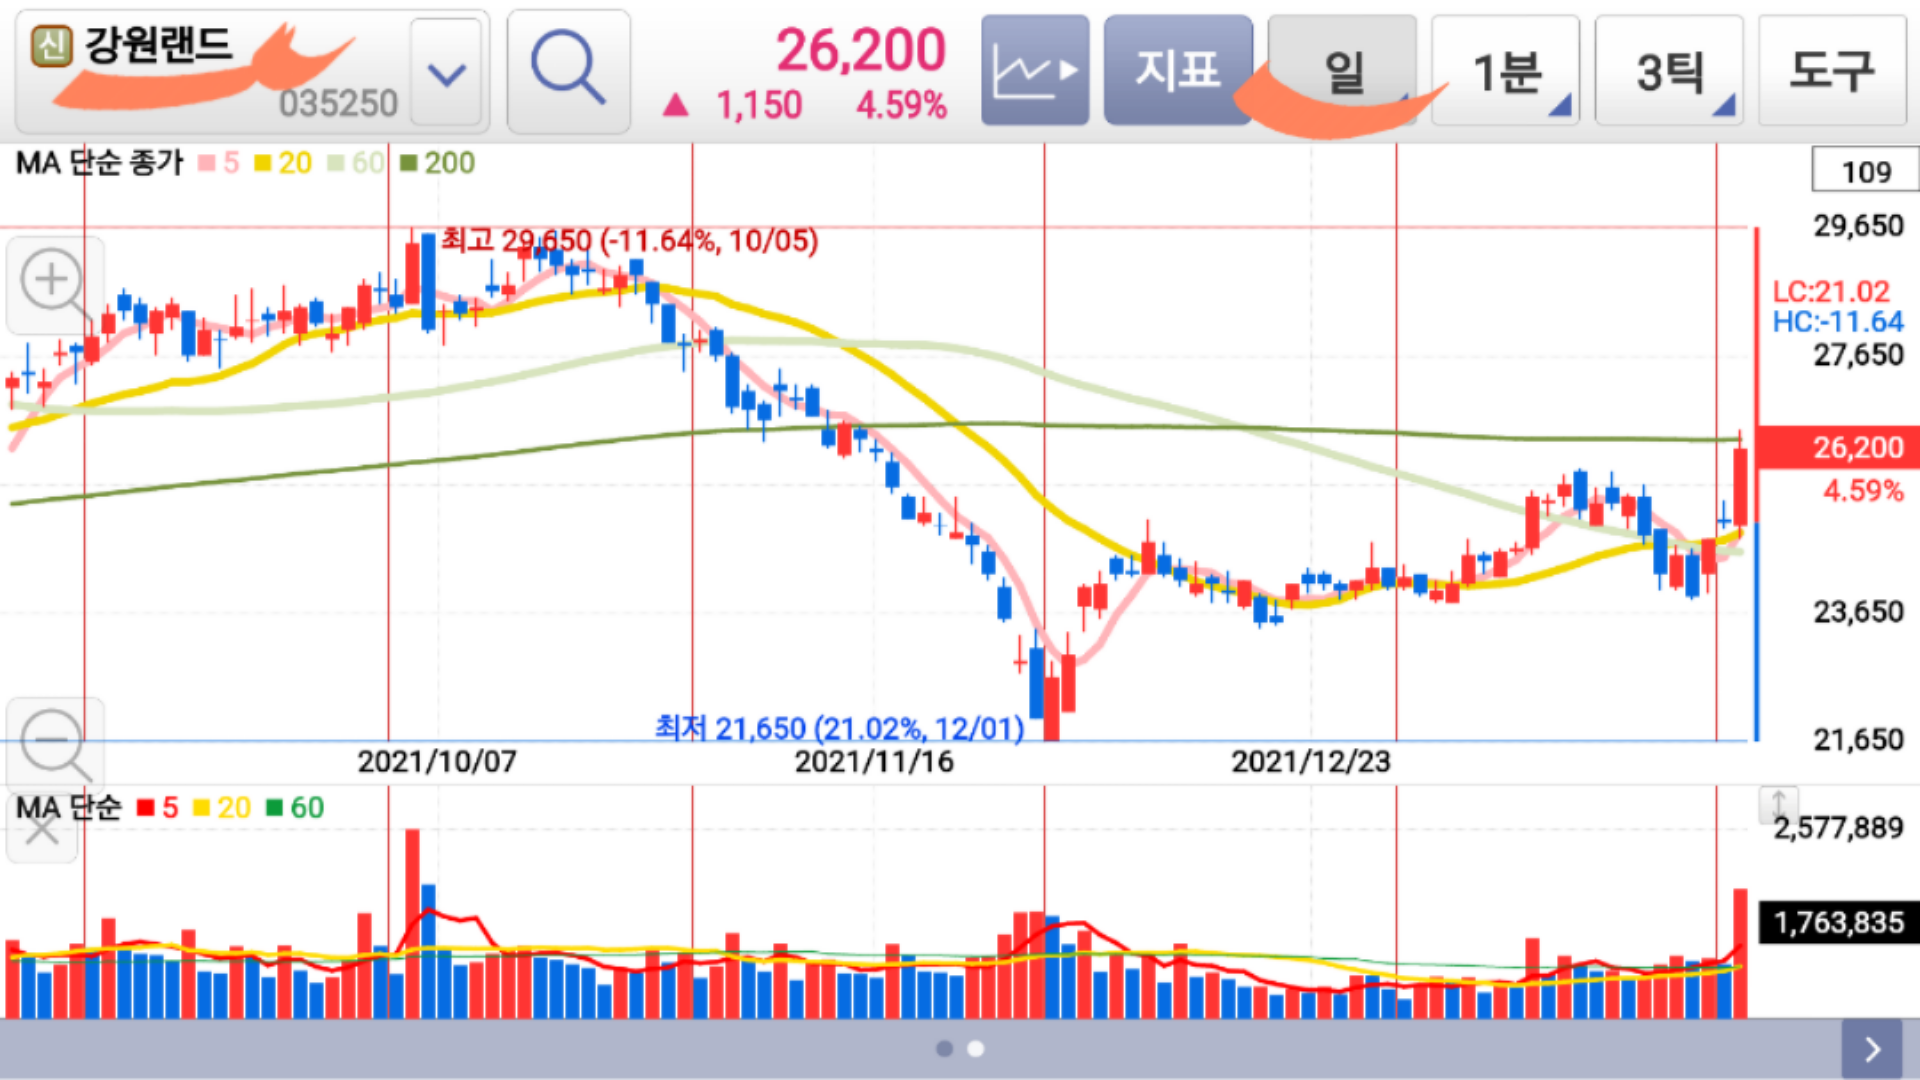Click the 23,650 price axis label
This screenshot has height=1080, width=1920.
(1859, 612)
